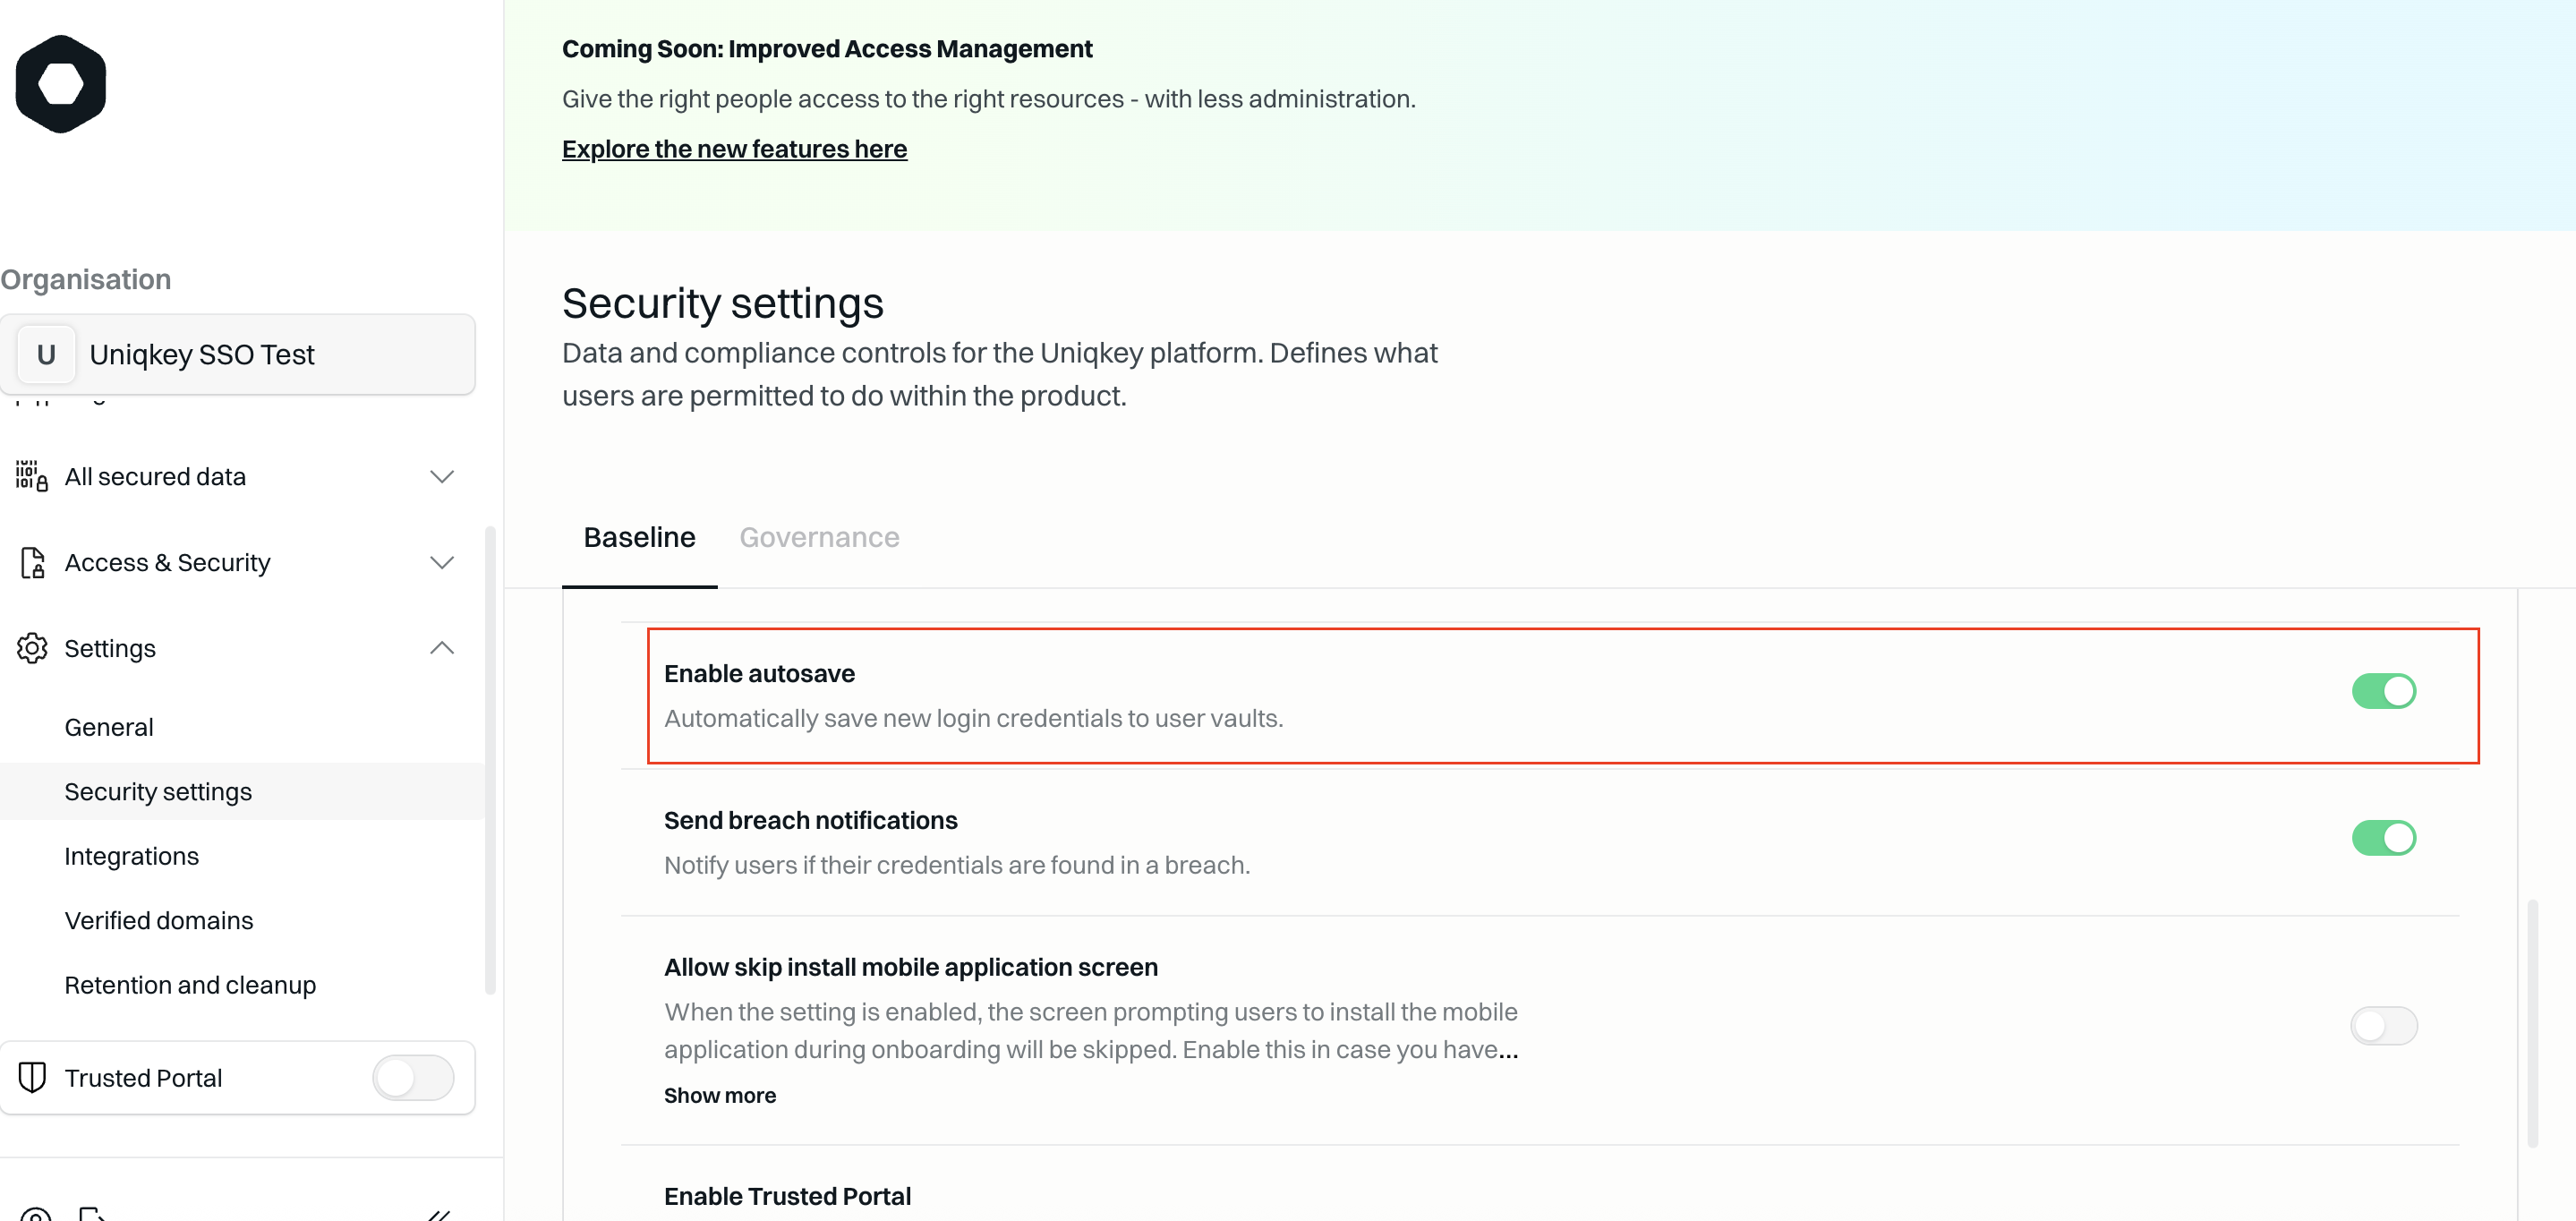Click the Uniqkey hexagon logo

point(61,84)
